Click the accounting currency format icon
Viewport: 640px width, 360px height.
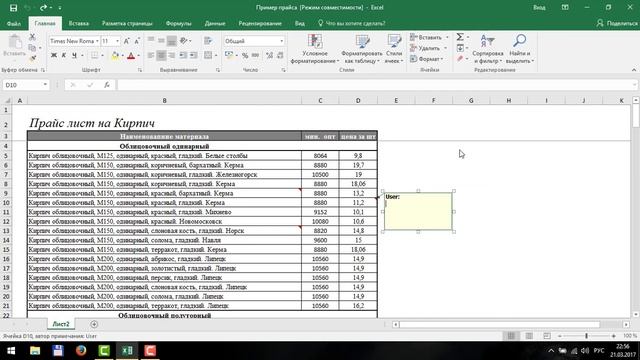[229, 55]
